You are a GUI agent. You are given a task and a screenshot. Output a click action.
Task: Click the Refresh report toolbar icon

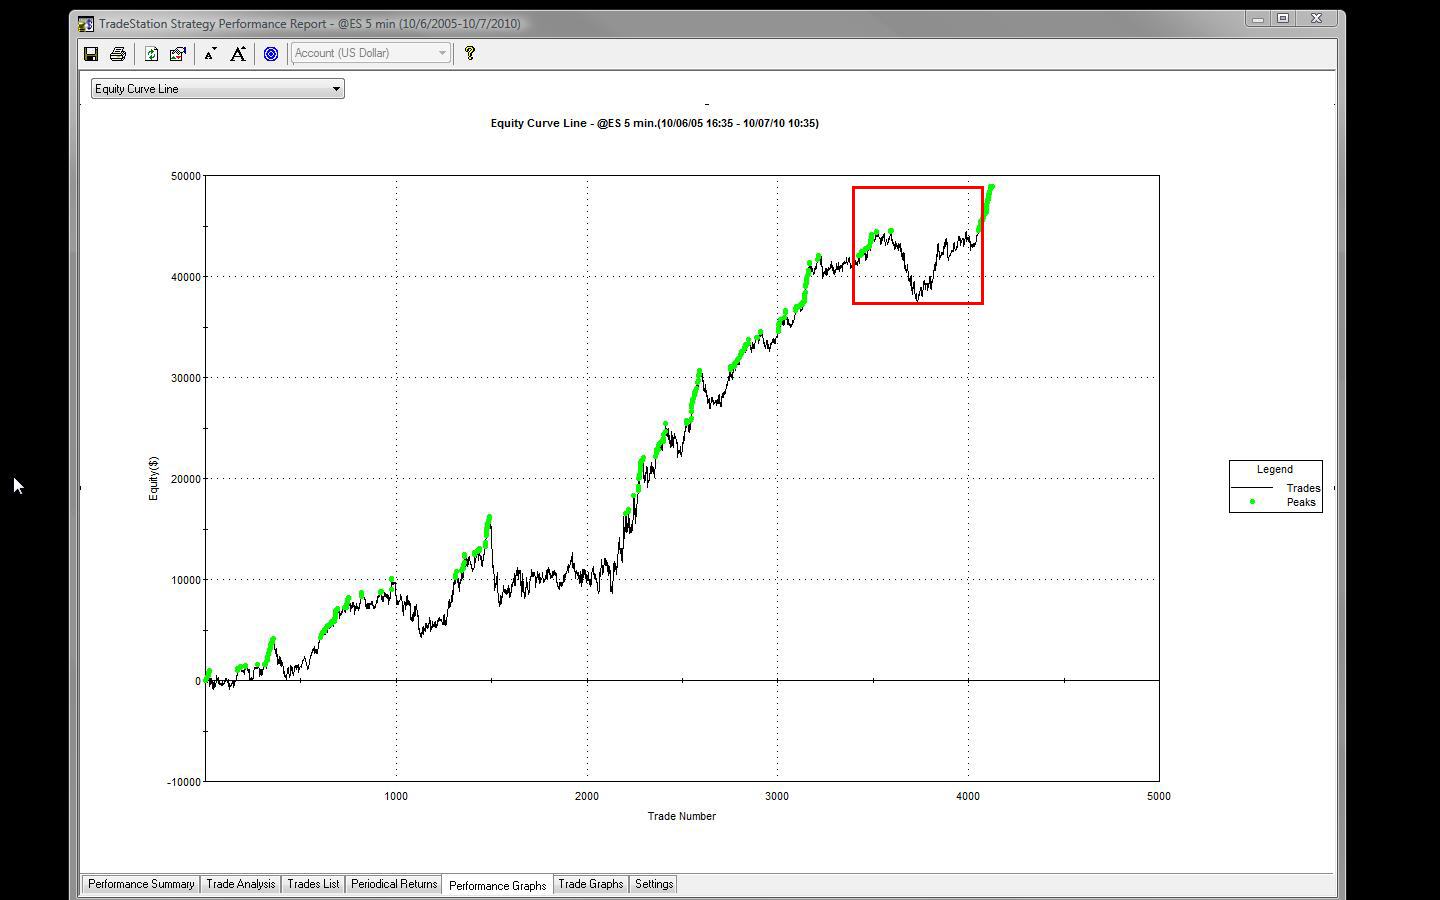click(151, 54)
